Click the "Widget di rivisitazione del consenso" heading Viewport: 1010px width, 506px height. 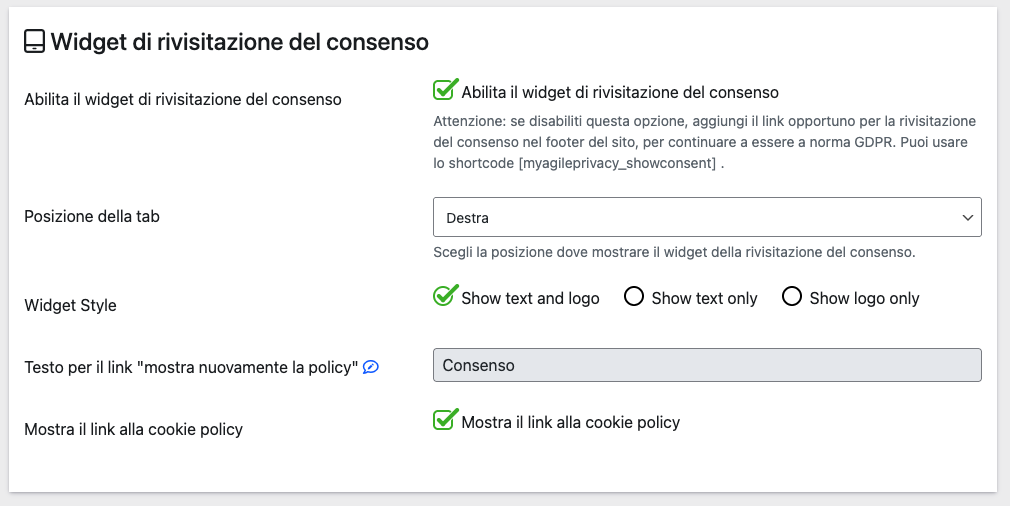coord(240,42)
